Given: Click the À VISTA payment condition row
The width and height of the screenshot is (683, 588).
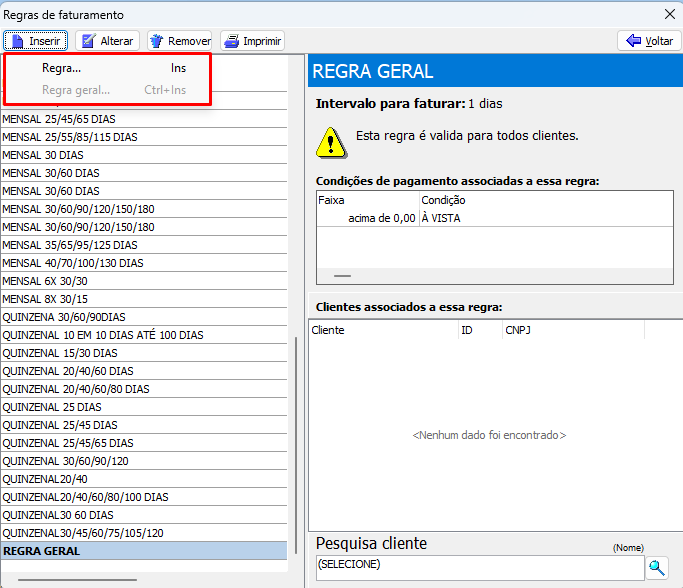Looking at the screenshot, I should pos(440,218).
